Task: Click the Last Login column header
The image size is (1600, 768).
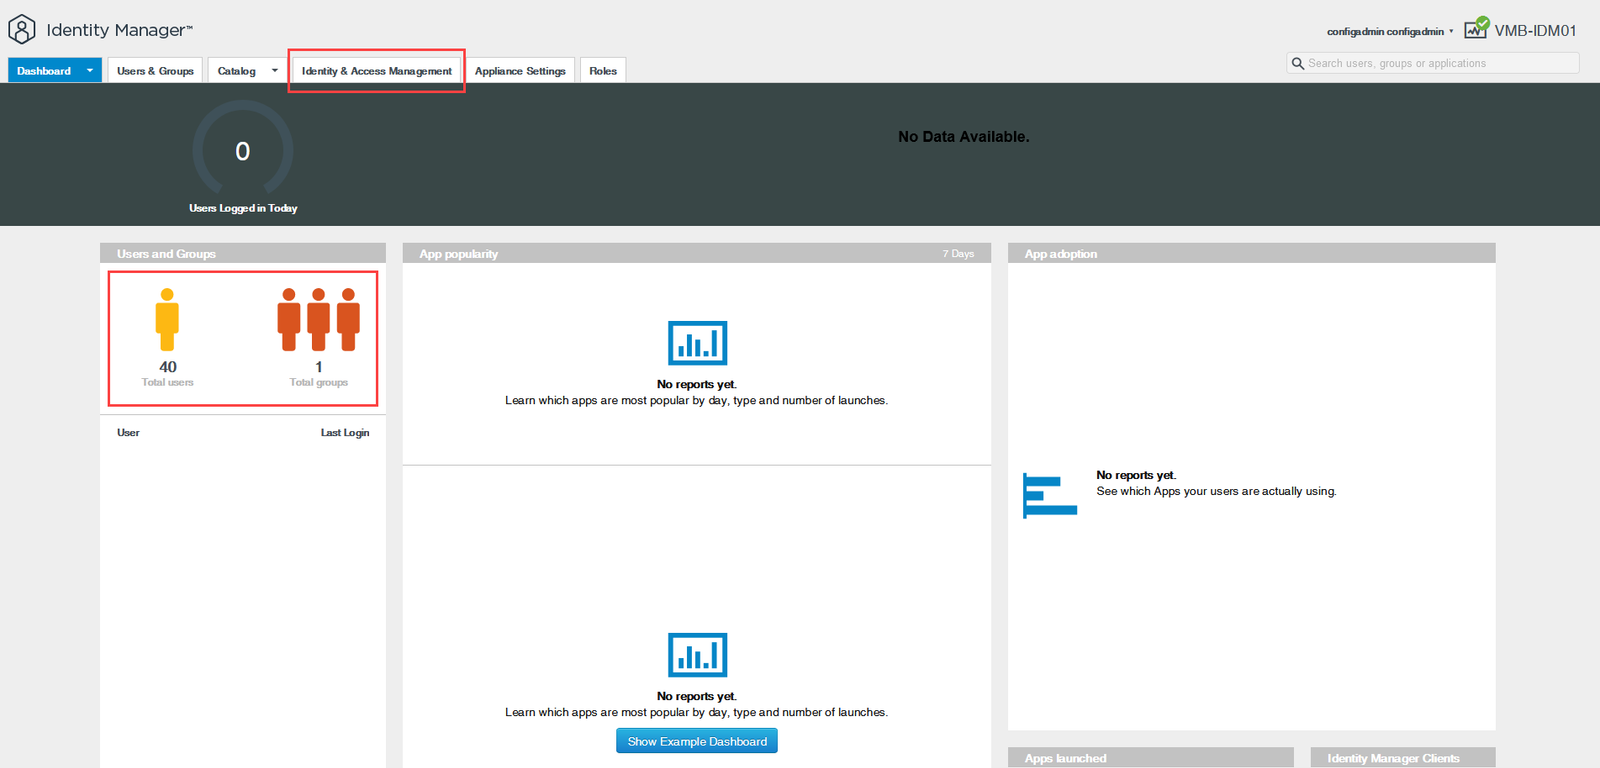Action: 345,433
